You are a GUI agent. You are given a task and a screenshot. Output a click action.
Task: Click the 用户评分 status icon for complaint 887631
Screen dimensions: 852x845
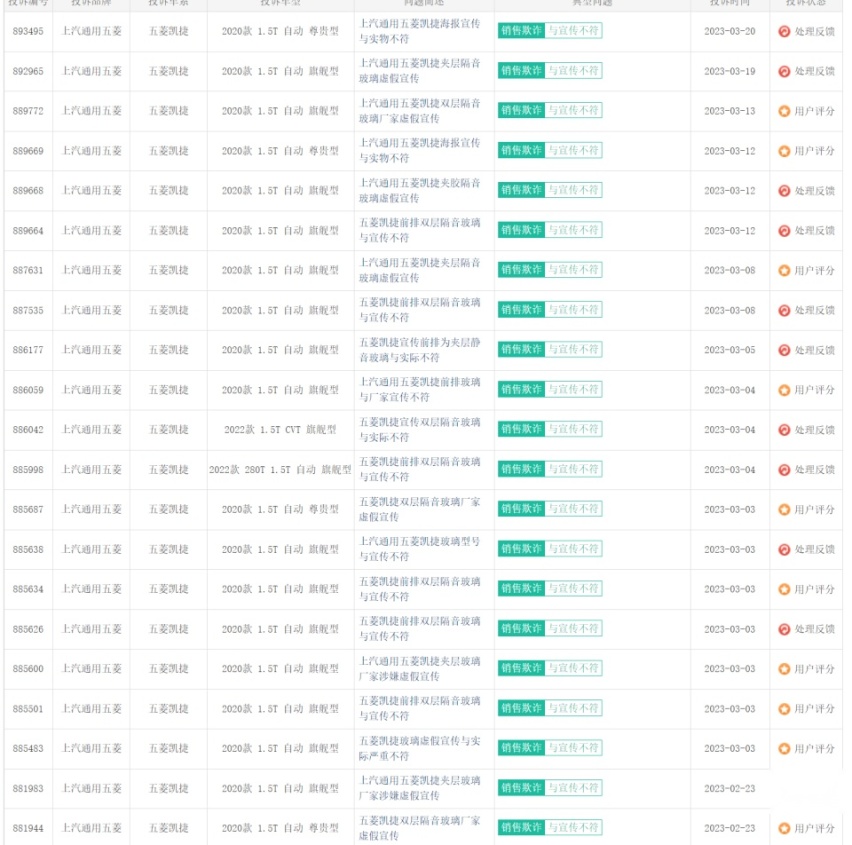[784, 270]
